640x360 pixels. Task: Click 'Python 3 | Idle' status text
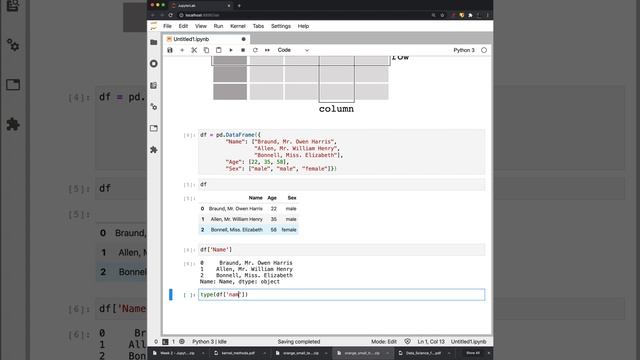pos(209,342)
